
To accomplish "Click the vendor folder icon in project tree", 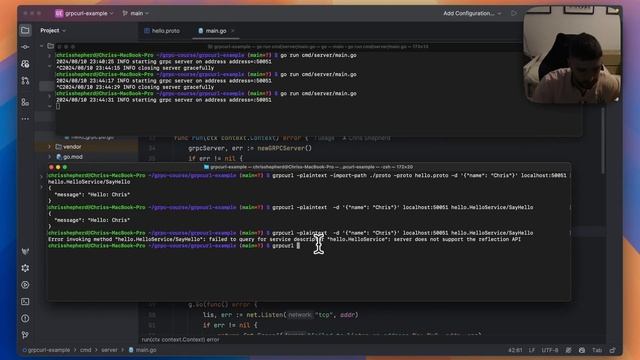I will click(x=59, y=147).
